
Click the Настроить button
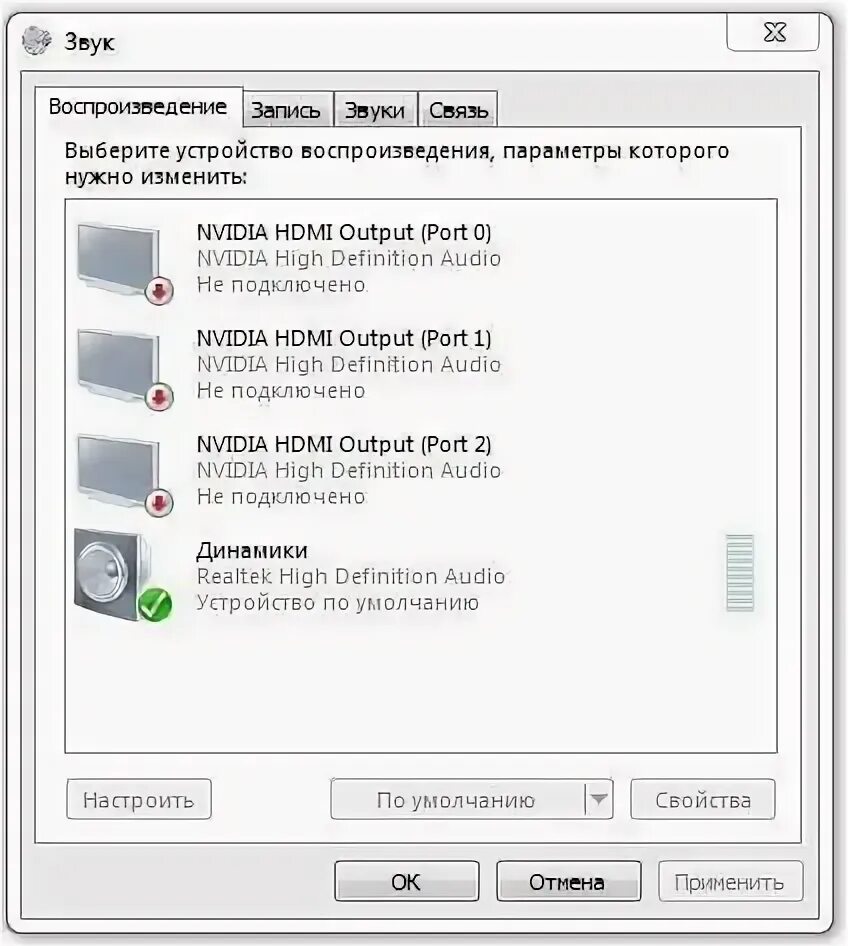(139, 799)
